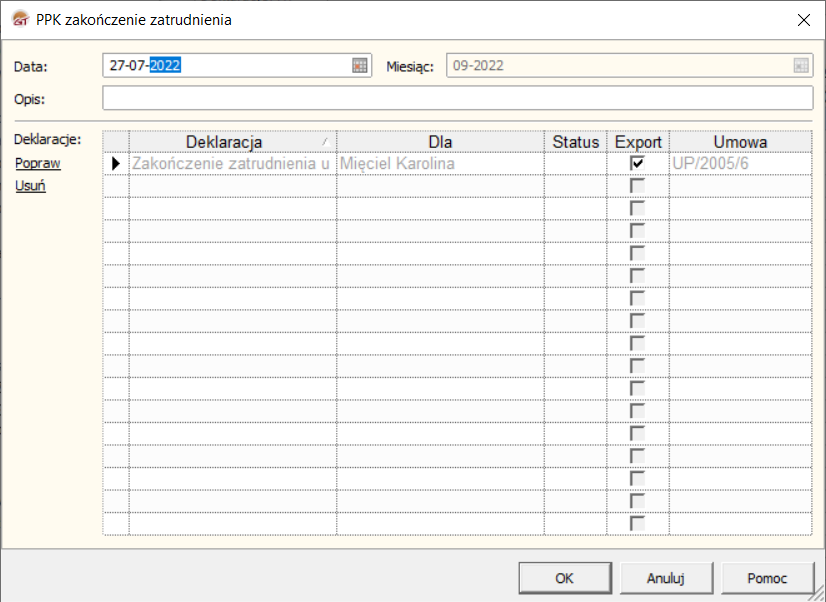Click the Dla column header
826x602 pixels.
point(440,142)
